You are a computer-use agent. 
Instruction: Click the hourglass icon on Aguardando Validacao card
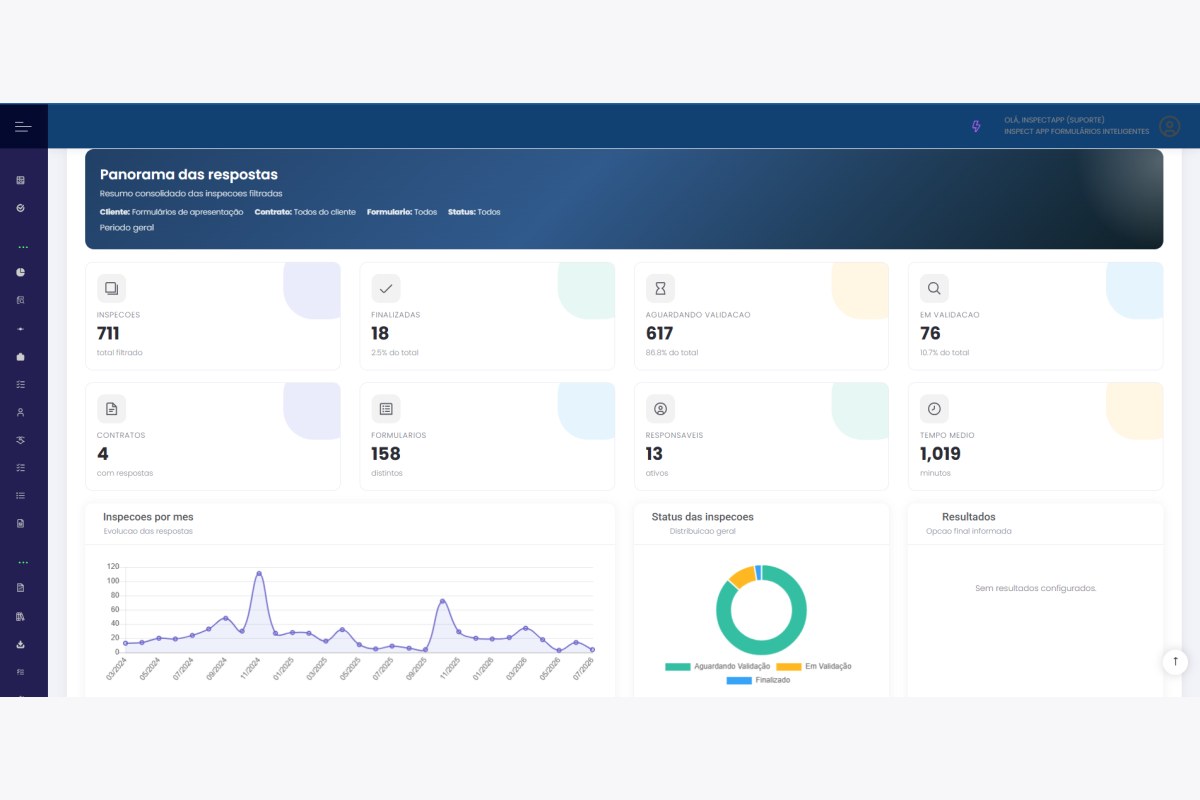pyautogui.click(x=660, y=288)
